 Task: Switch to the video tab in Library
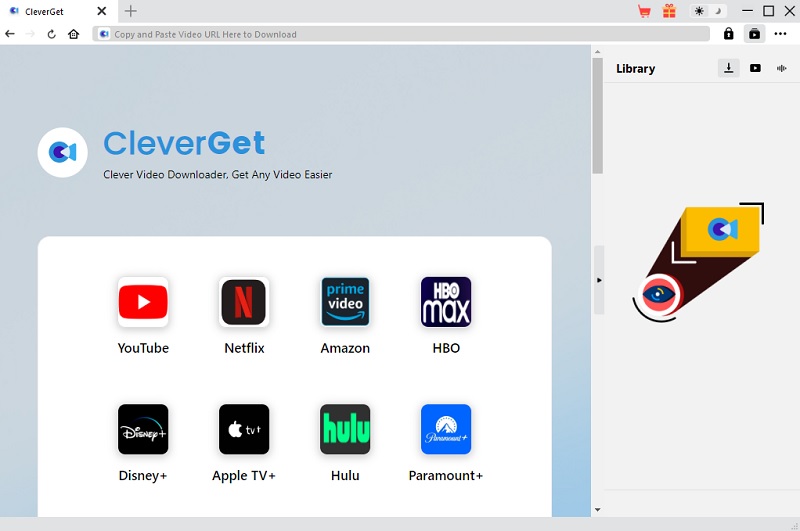point(755,68)
